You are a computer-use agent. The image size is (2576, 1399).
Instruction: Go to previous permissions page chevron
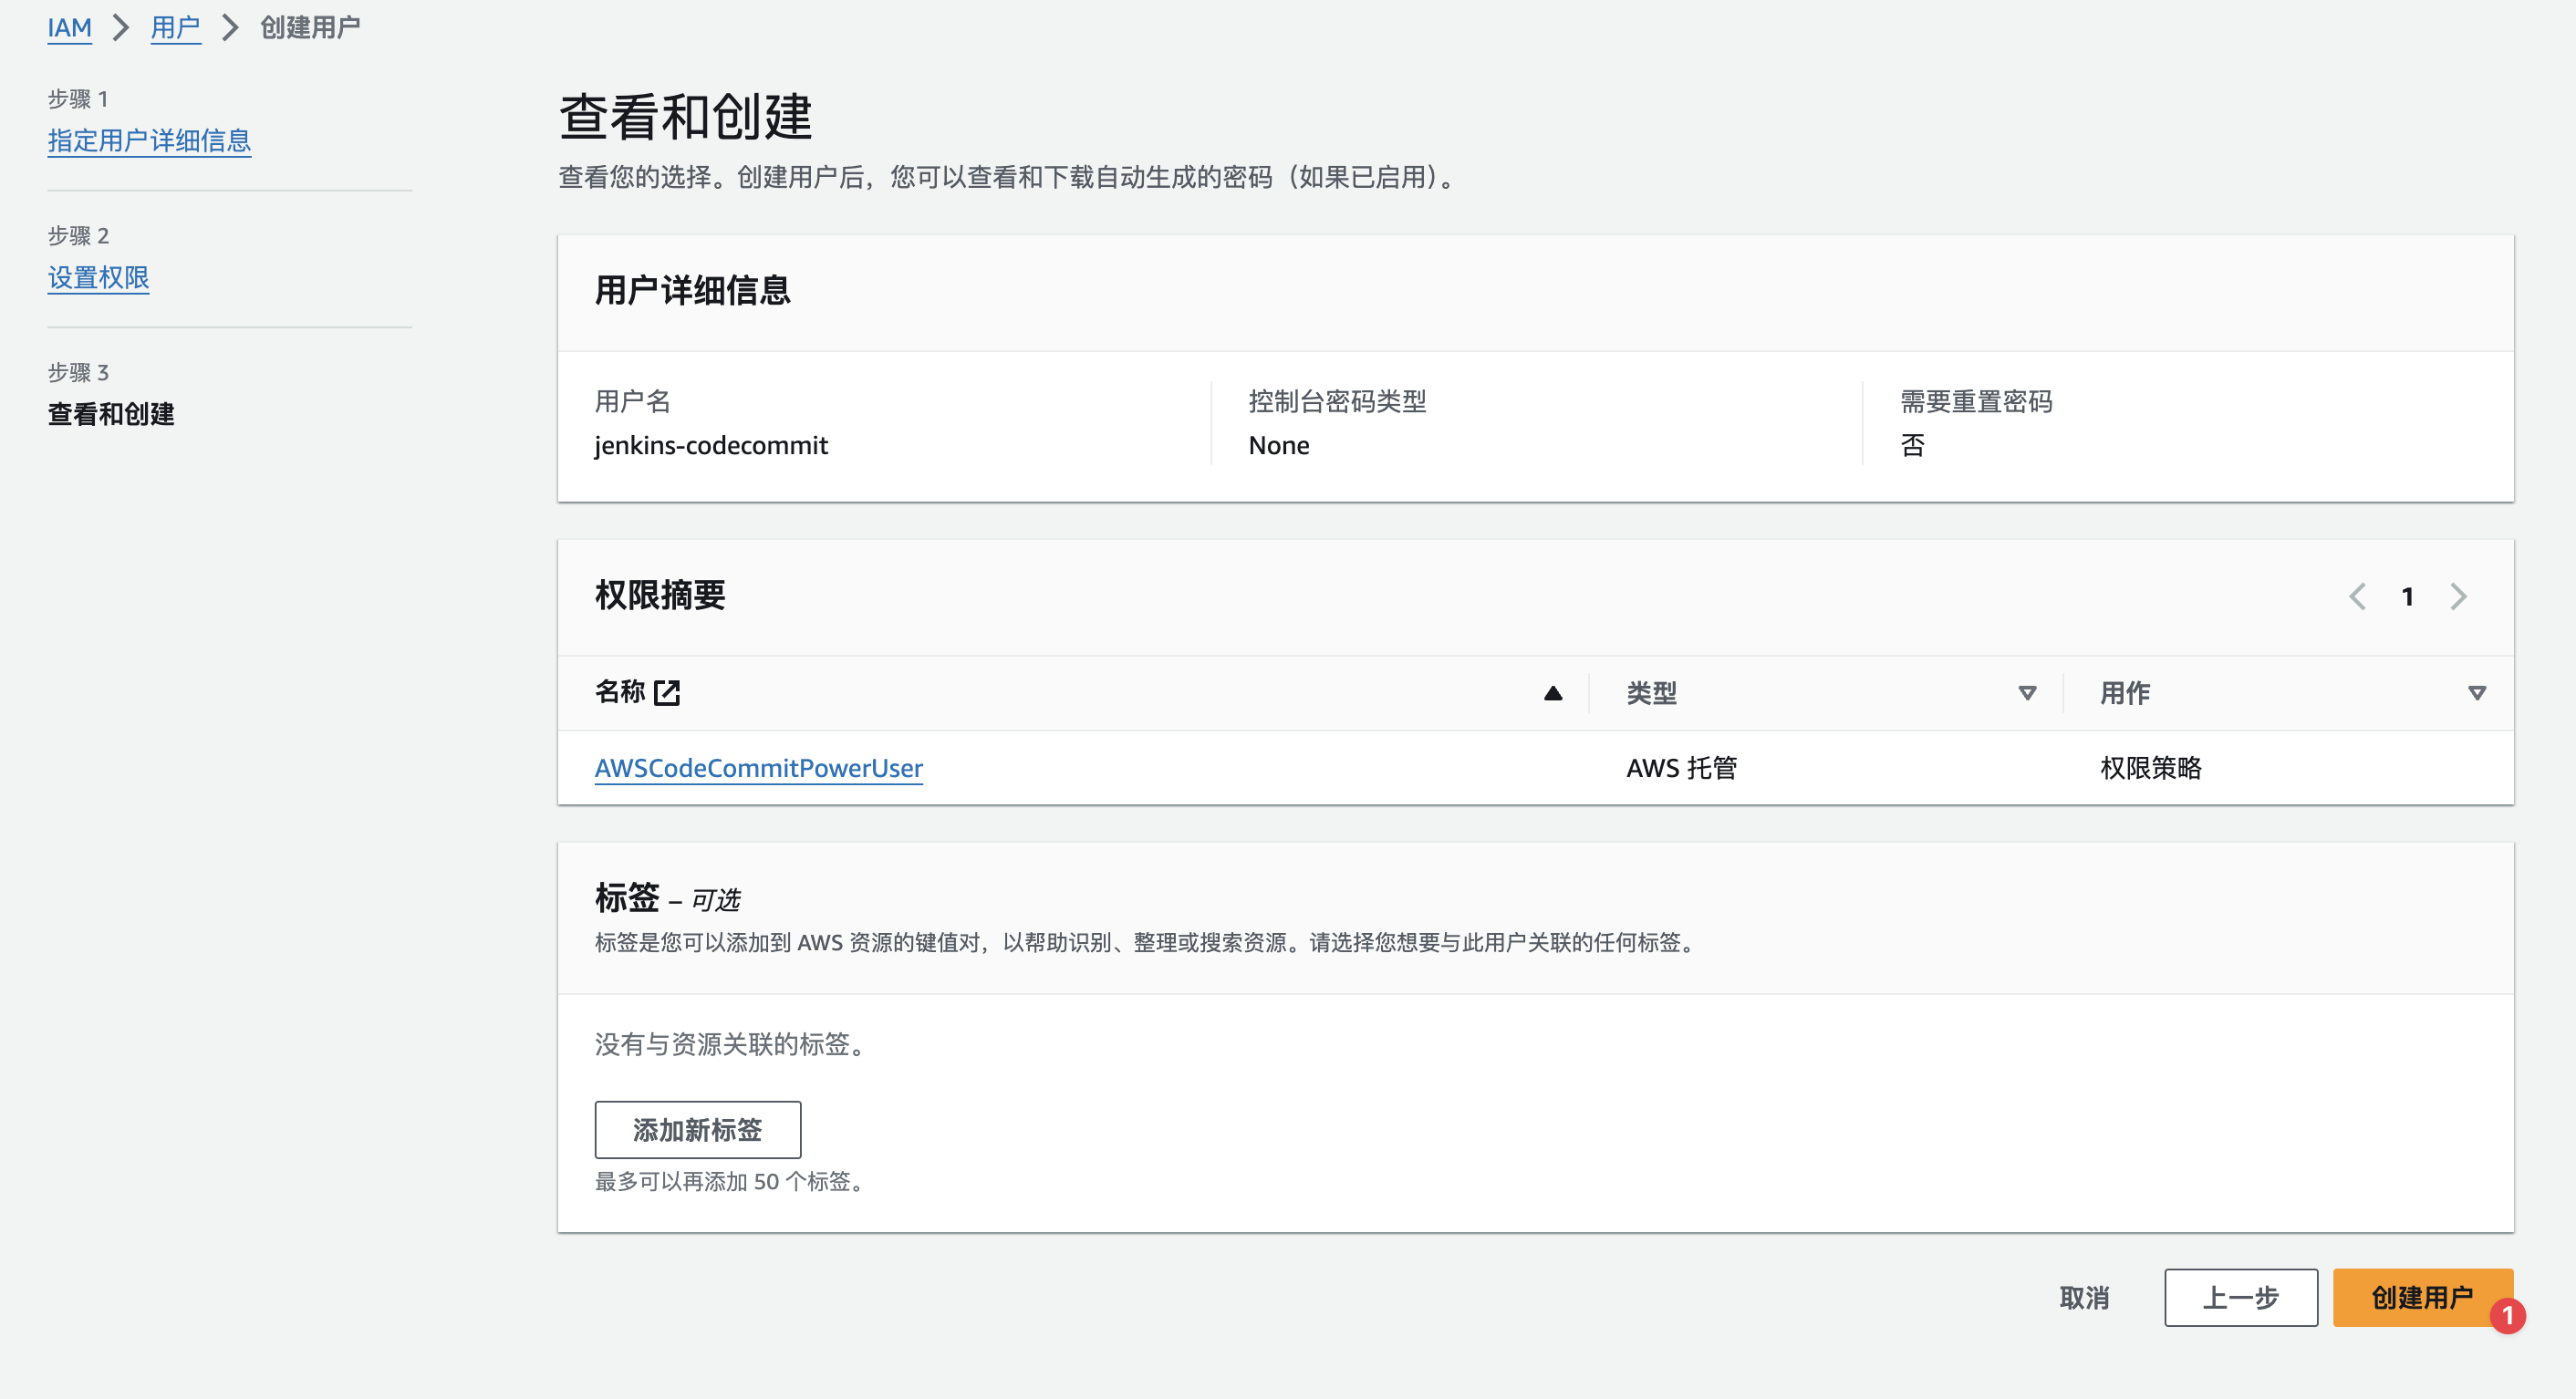coord(2358,597)
